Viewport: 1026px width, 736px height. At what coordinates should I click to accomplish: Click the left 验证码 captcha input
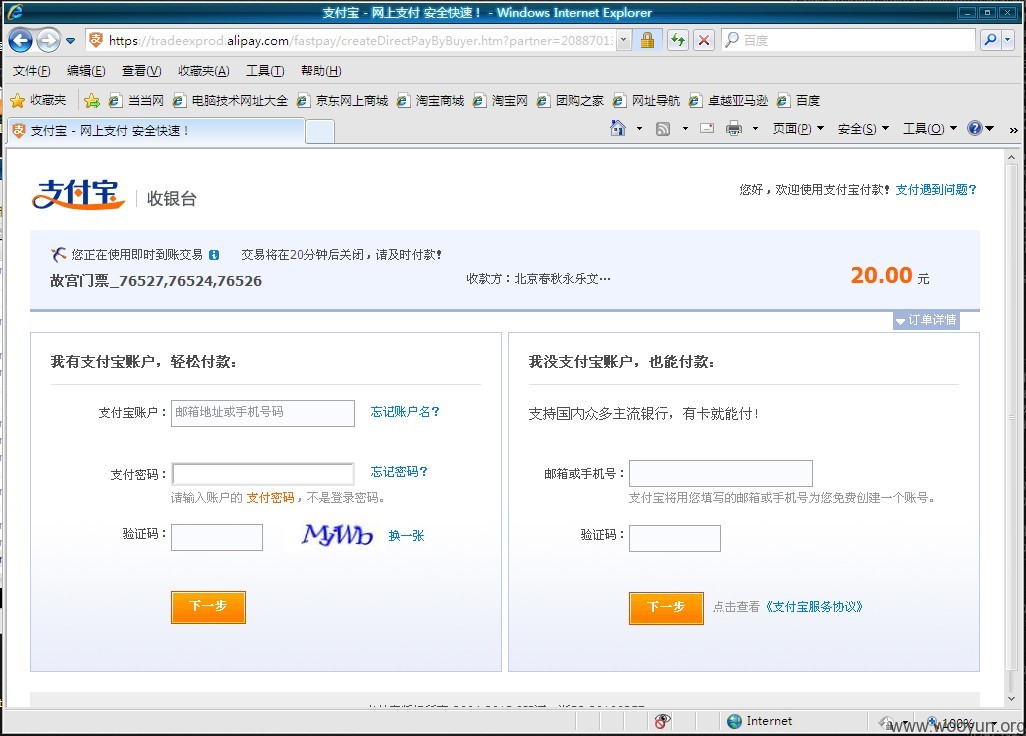click(217, 537)
